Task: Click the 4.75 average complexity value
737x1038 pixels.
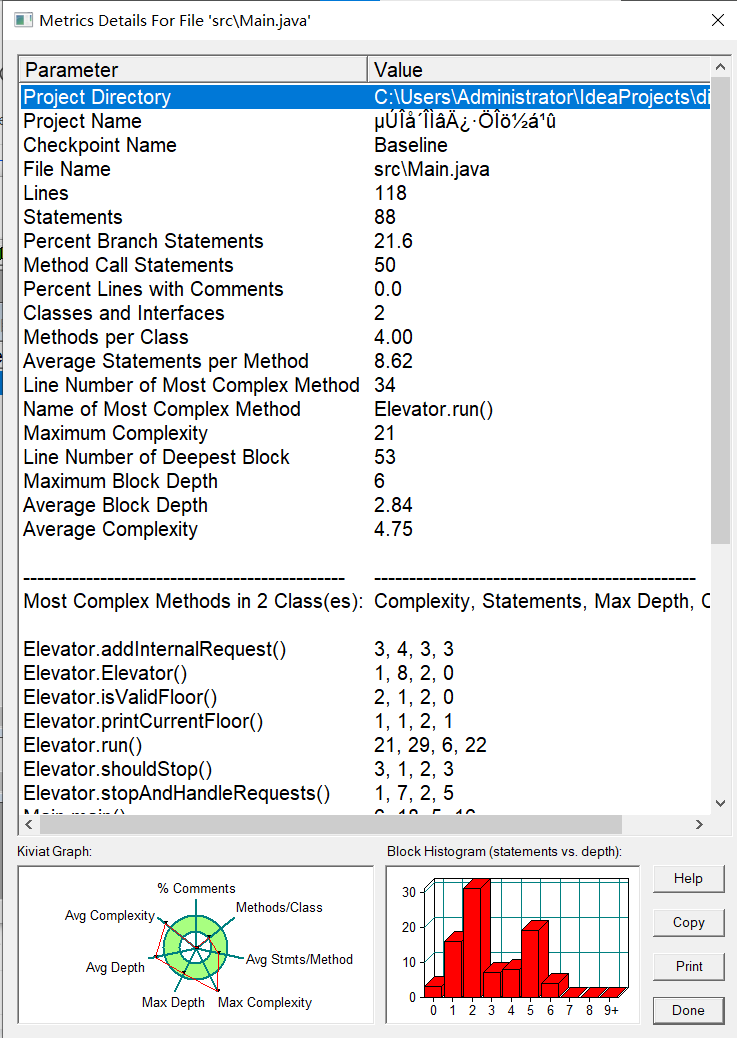Action: [x=393, y=529]
